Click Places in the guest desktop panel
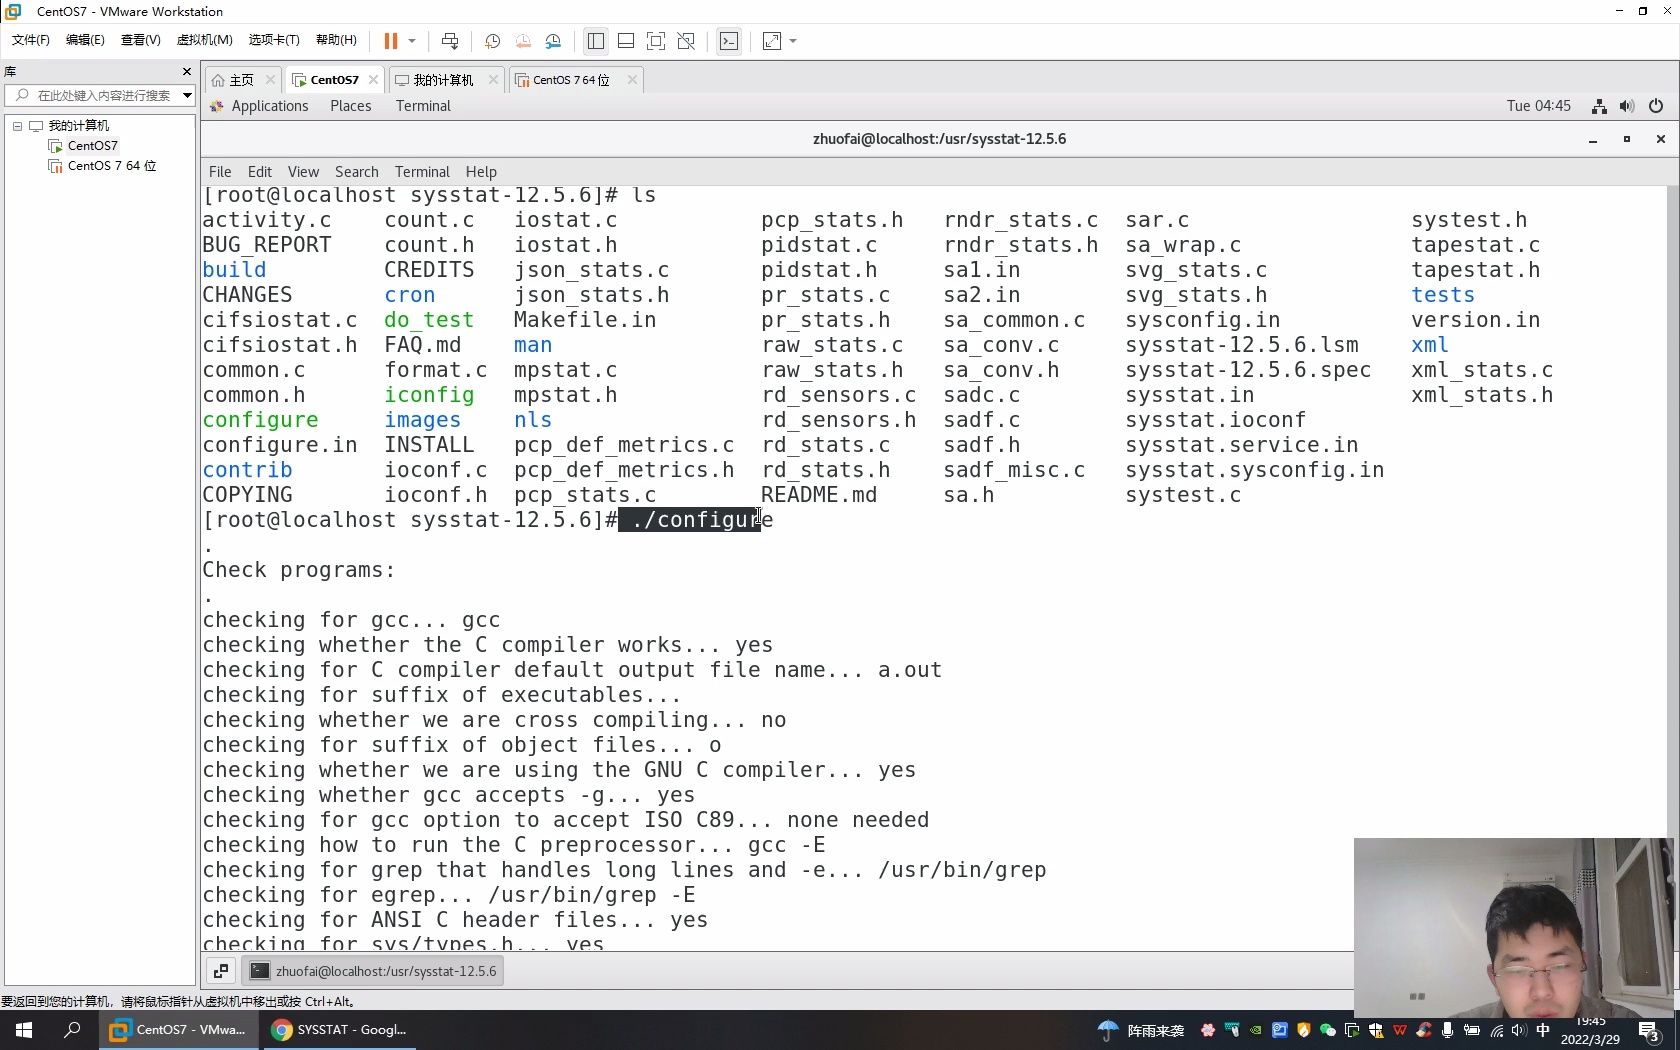The width and height of the screenshot is (1680, 1050). point(351,107)
